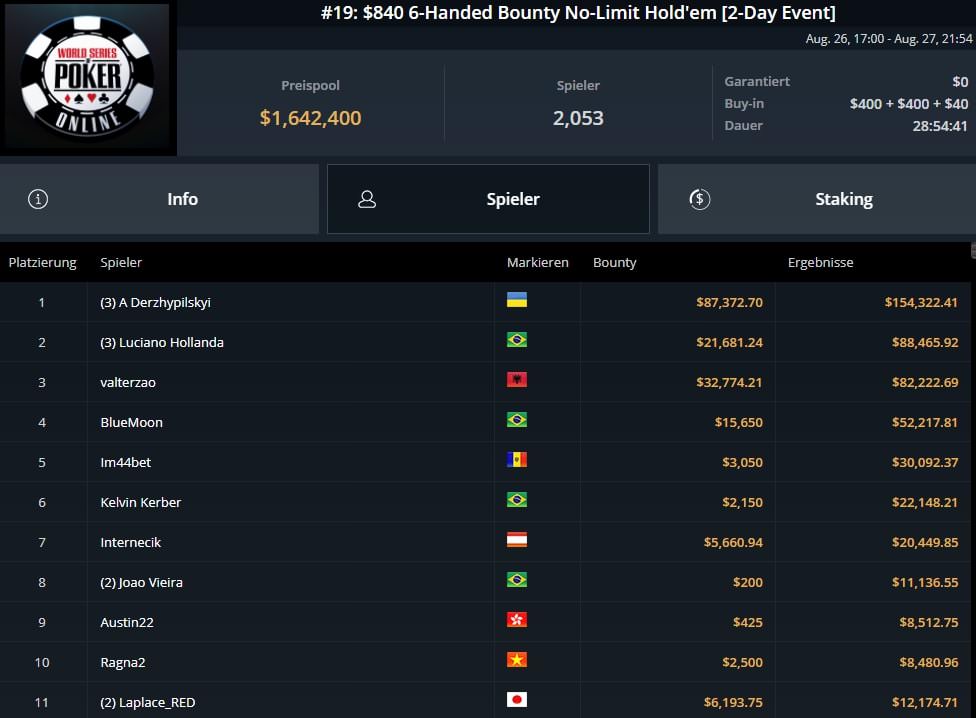Click Ukraine flag for A Derzhypilskyi
Viewport: 976px width, 718px height.
517,300
